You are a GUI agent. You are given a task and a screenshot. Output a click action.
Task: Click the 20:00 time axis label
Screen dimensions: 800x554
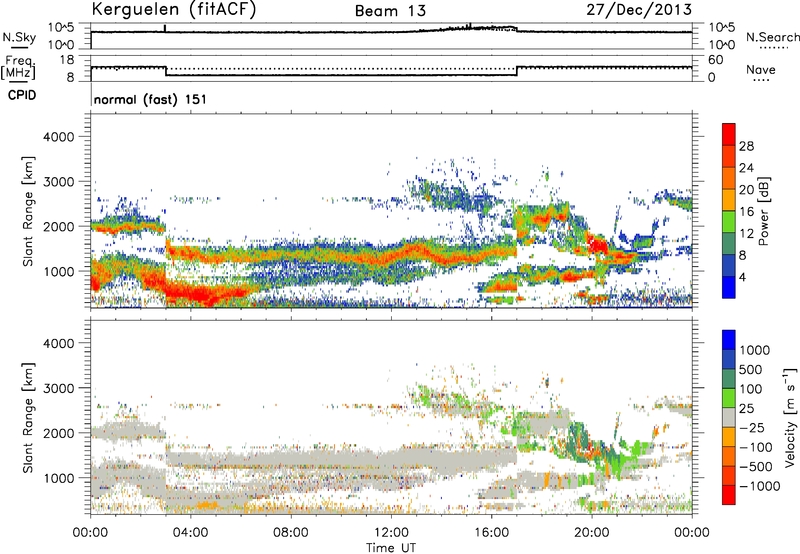(x=591, y=533)
